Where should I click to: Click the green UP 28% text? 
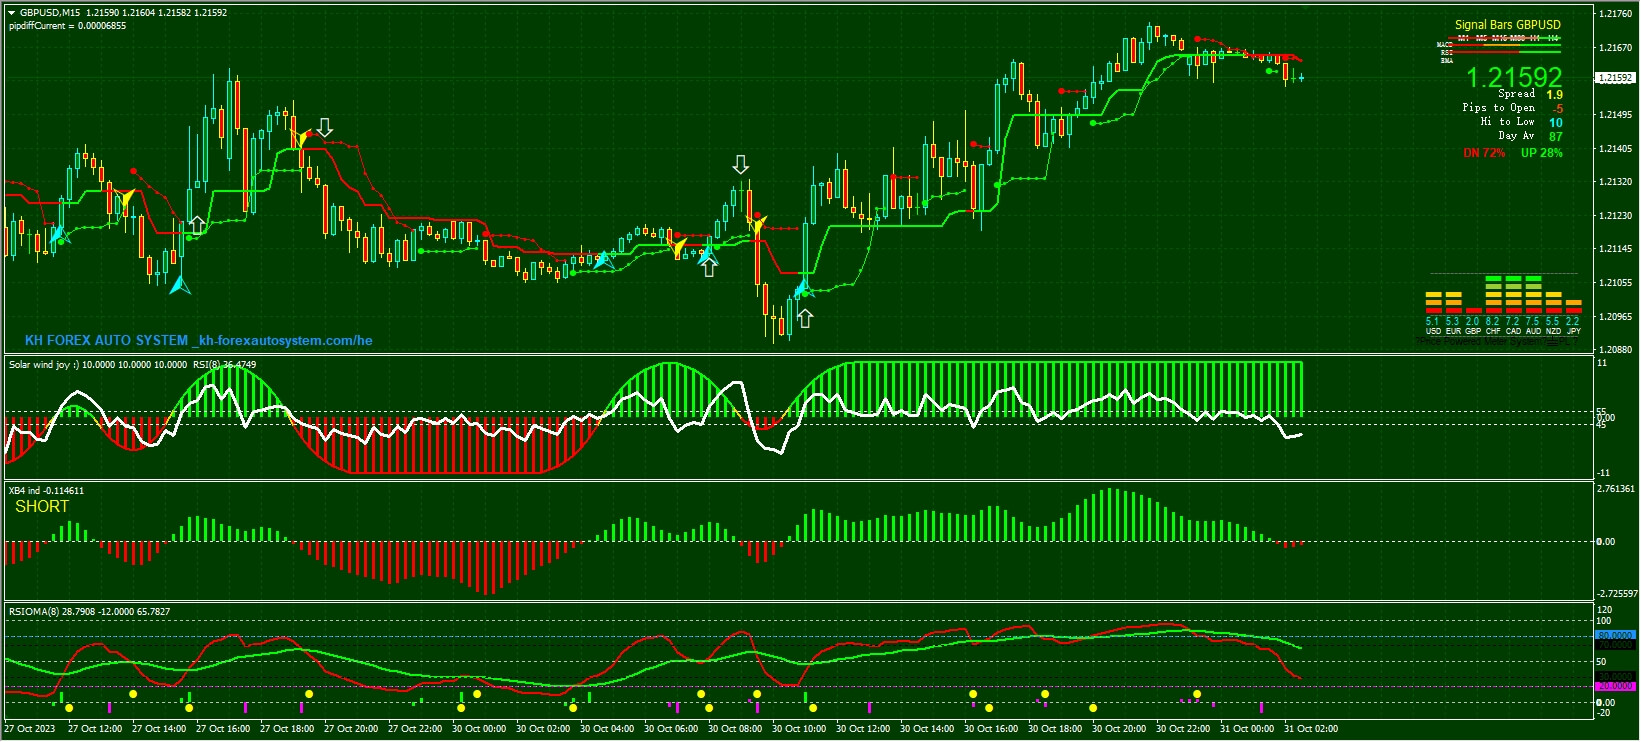[1541, 153]
